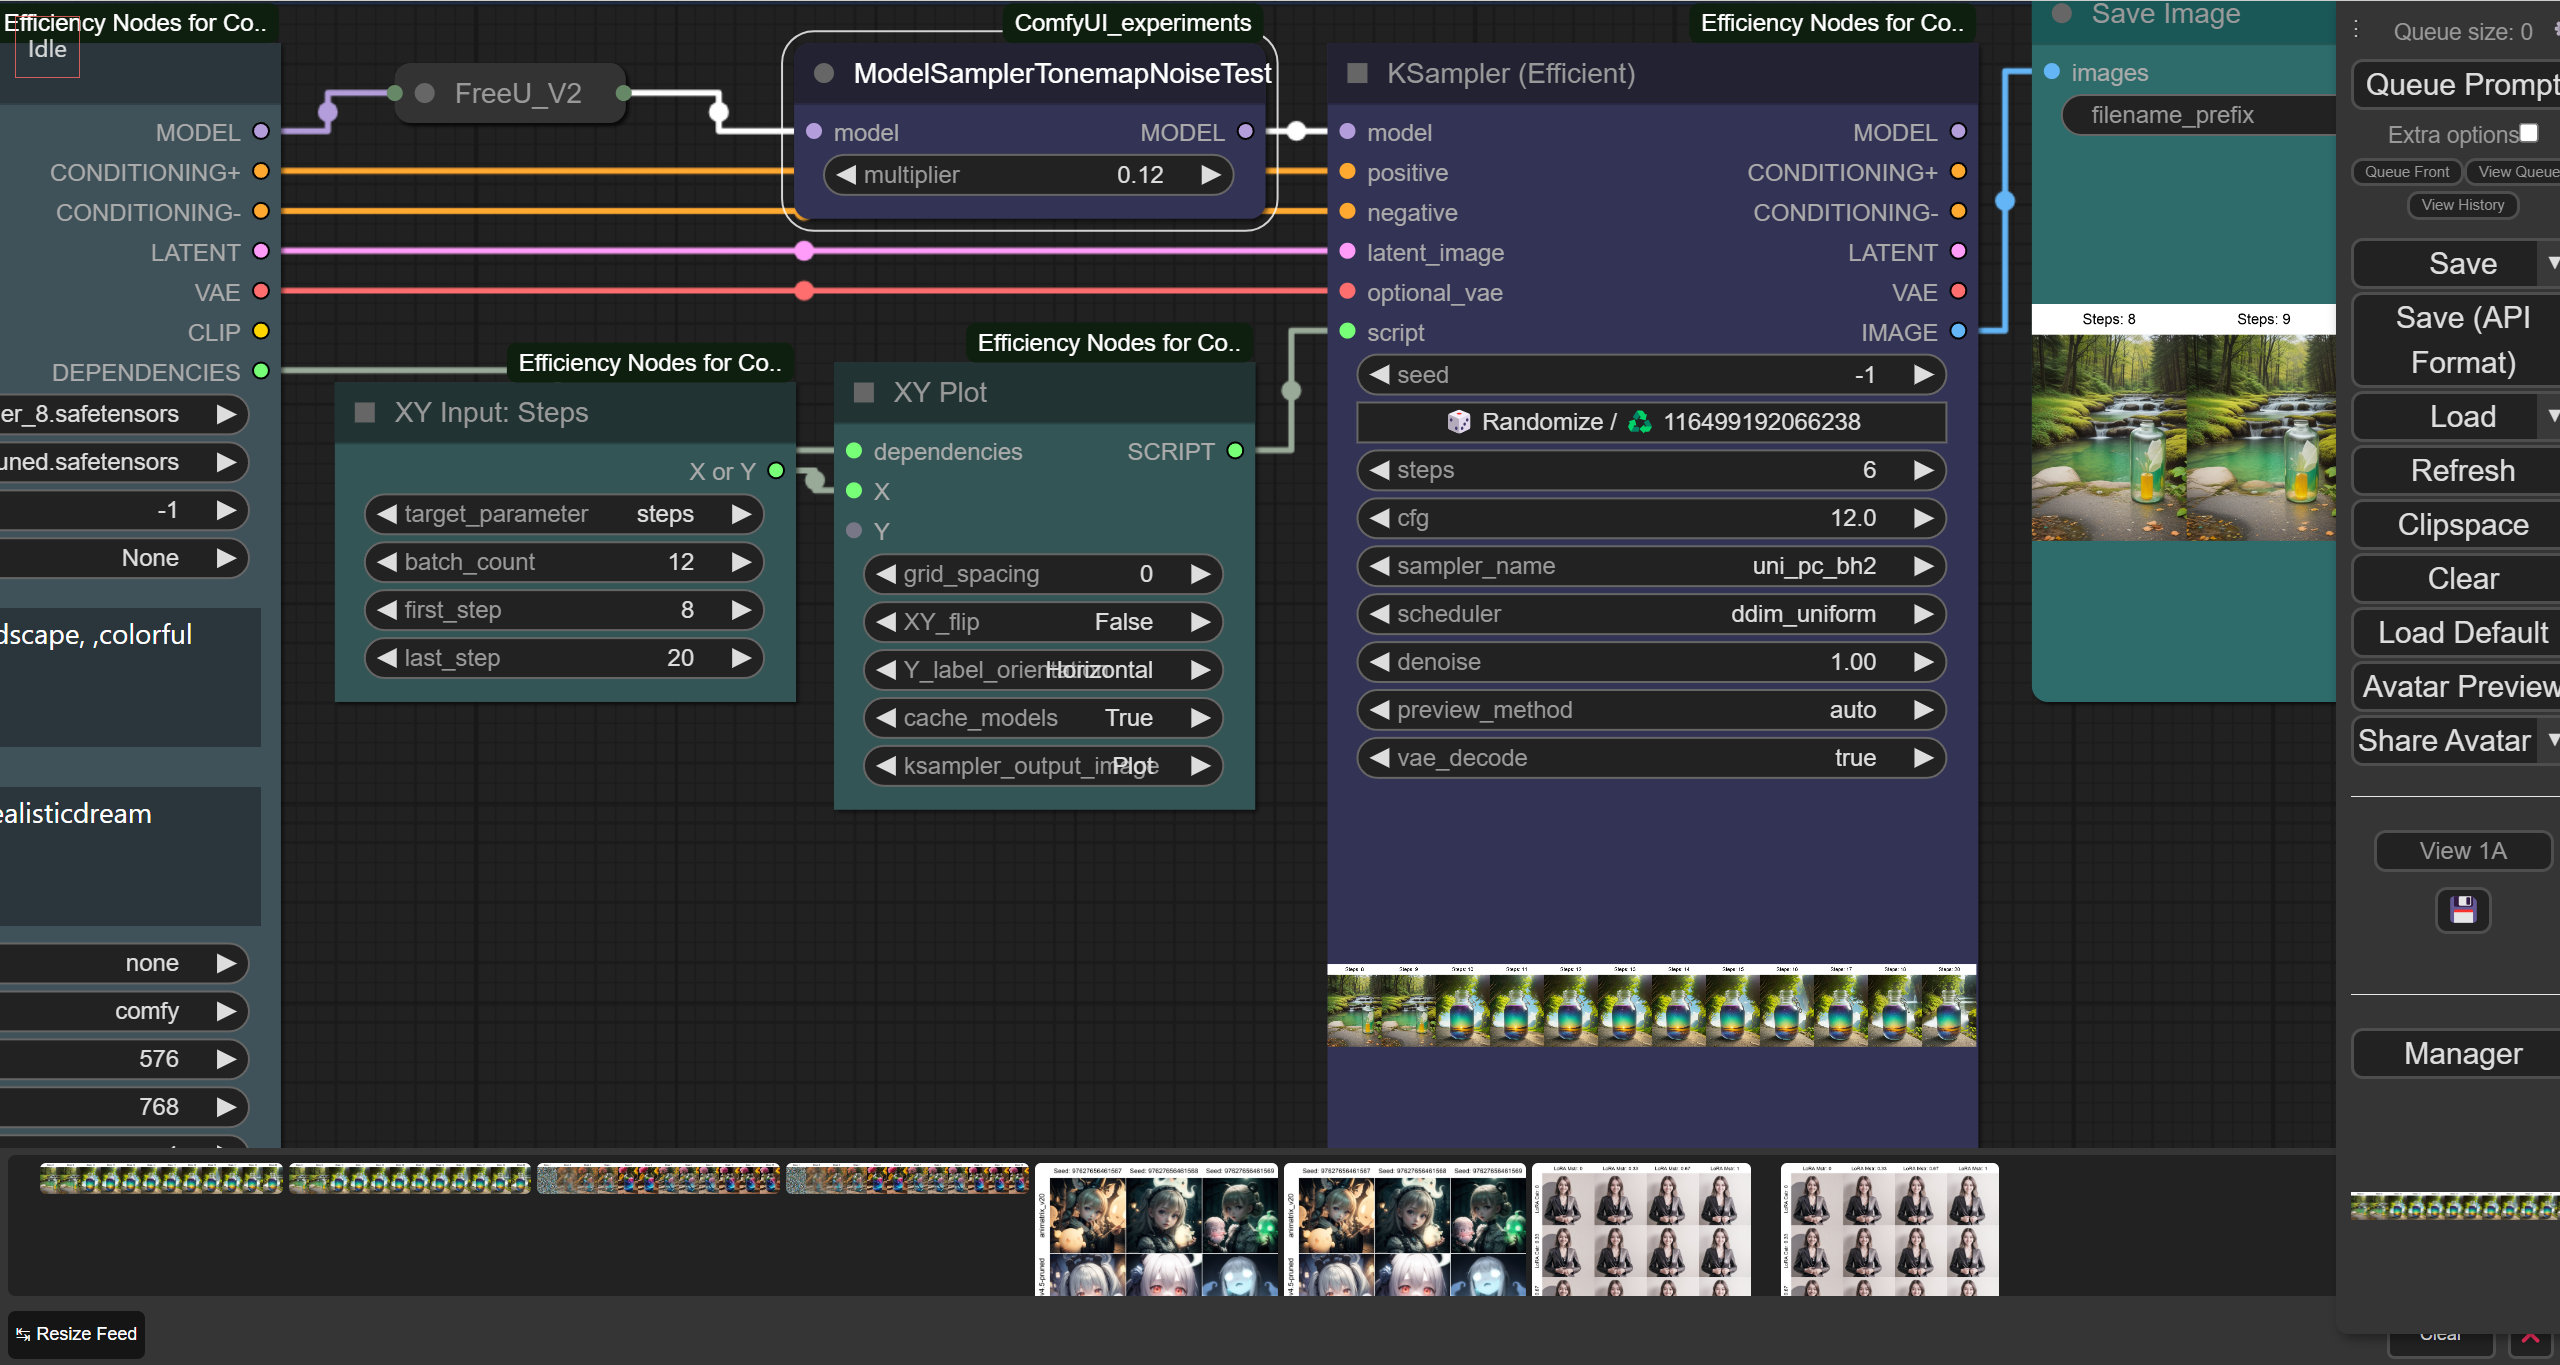Screen dimensions: 2560x1365
Task: Open the scheduler ddim_uniform dropdown
Action: [x=1650, y=614]
